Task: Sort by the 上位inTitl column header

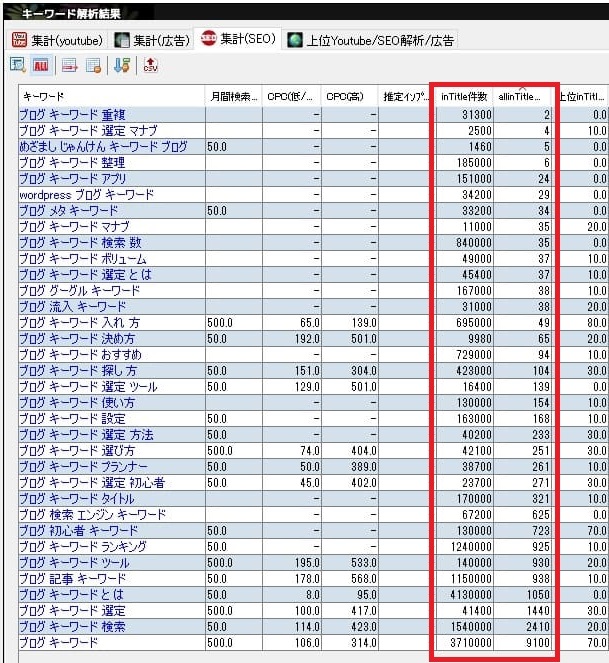Action: pyautogui.click(x=584, y=96)
